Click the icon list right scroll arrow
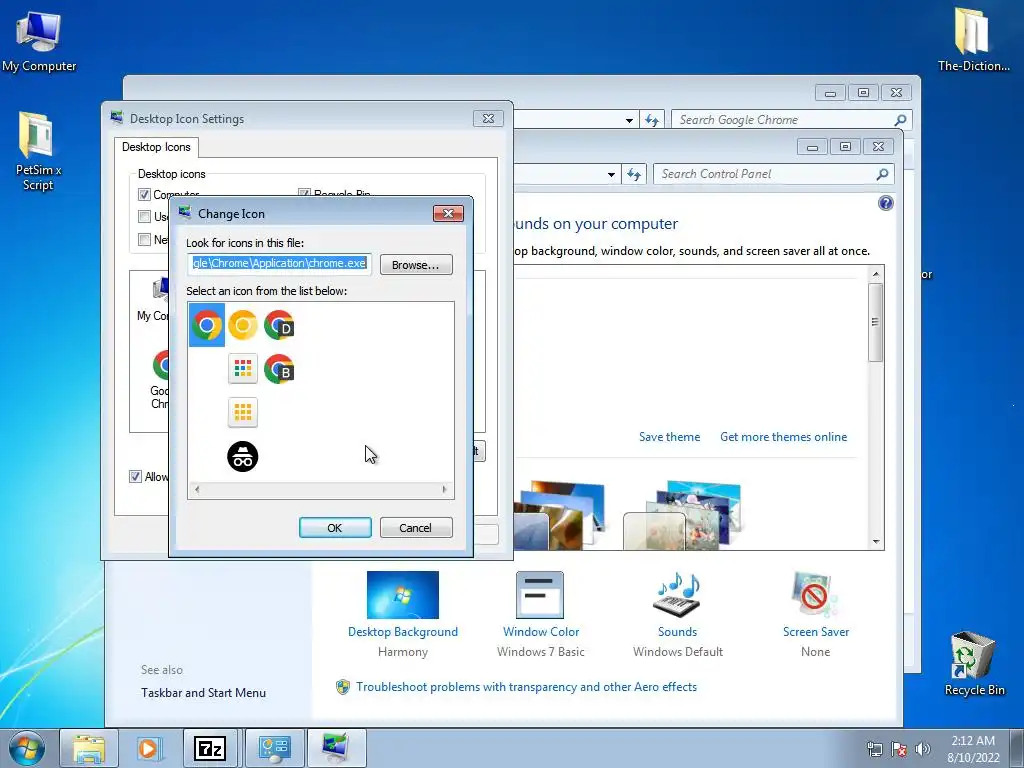The image size is (1024, 768). pyautogui.click(x=444, y=489)
